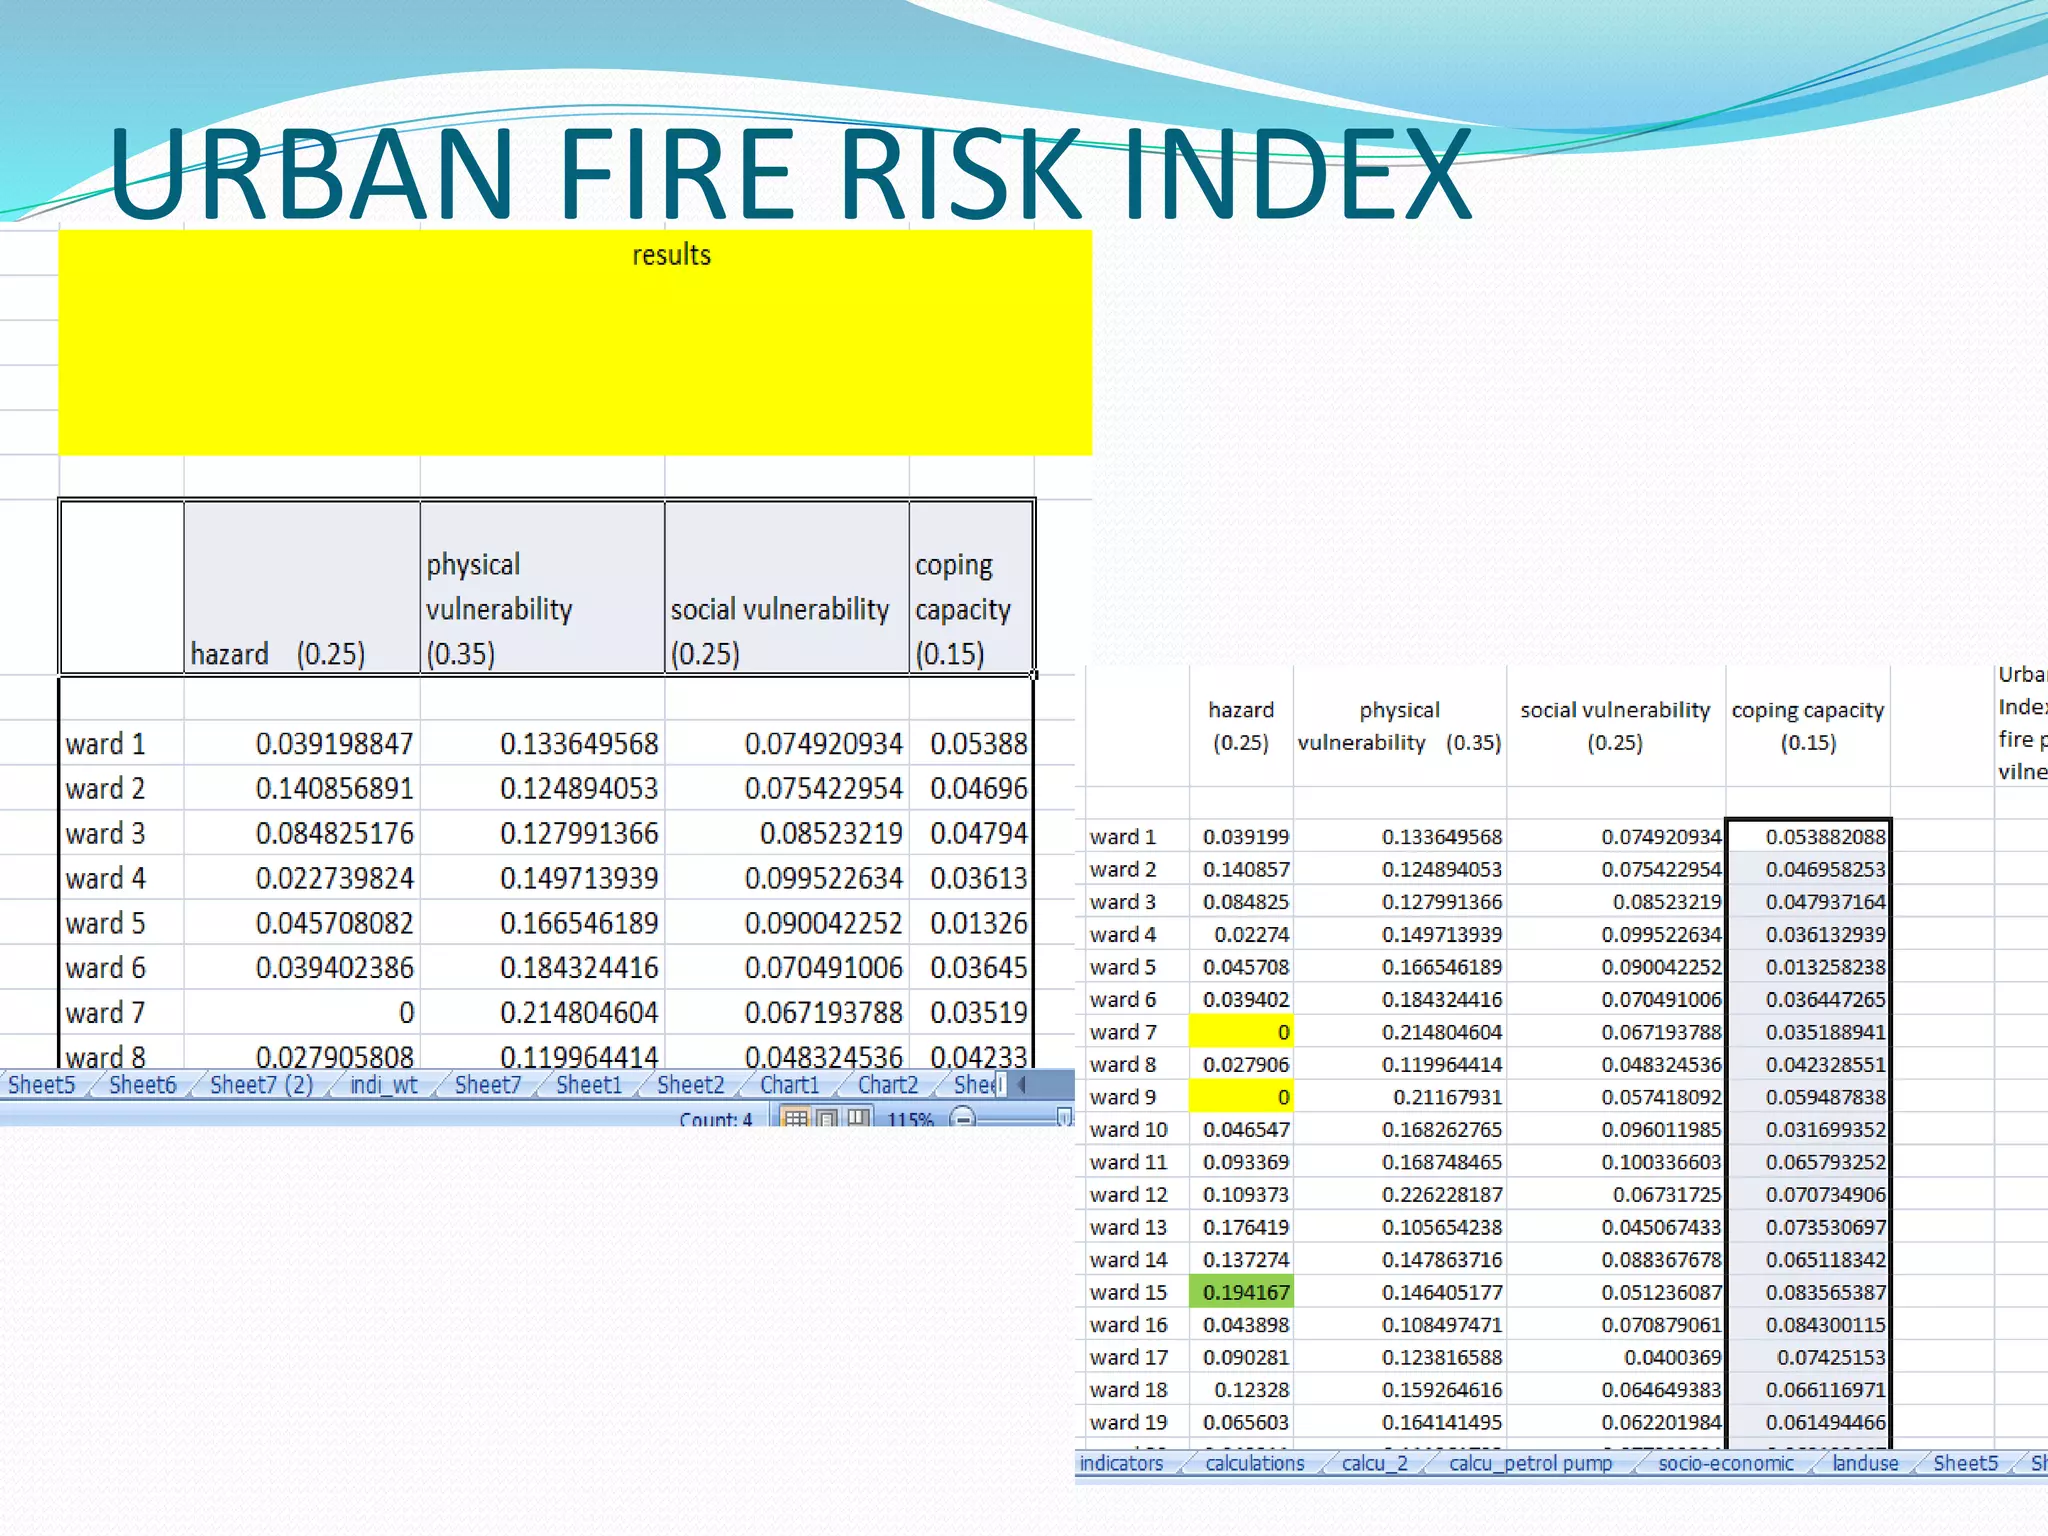Select cell 0.100336603 for ward 11
This screenshot has width=2048, height=1536.
1616,1162
